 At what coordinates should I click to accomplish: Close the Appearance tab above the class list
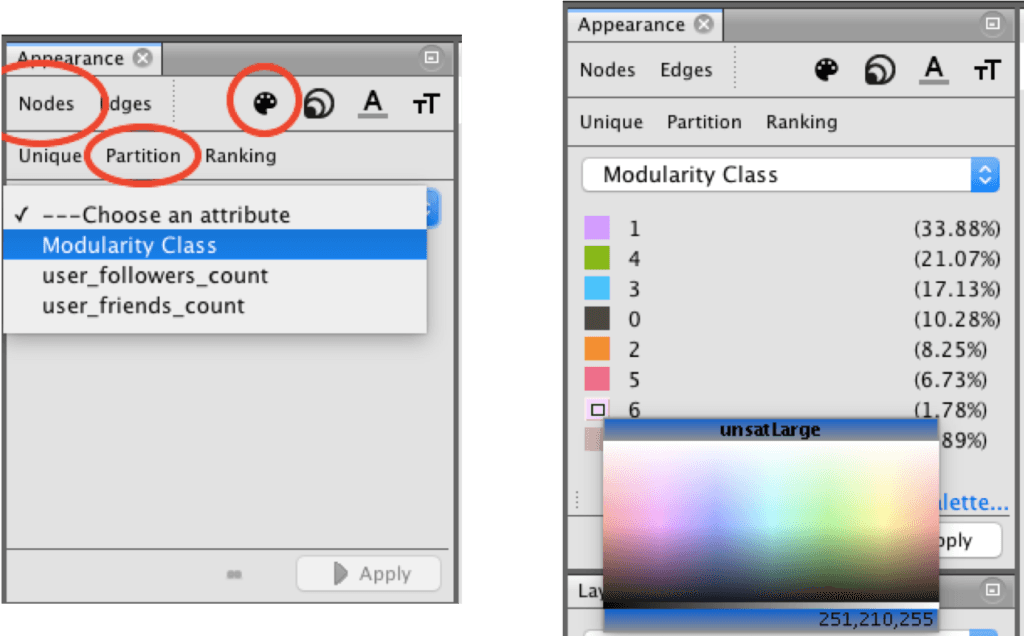pyautogui.click(x=704, y=25)
